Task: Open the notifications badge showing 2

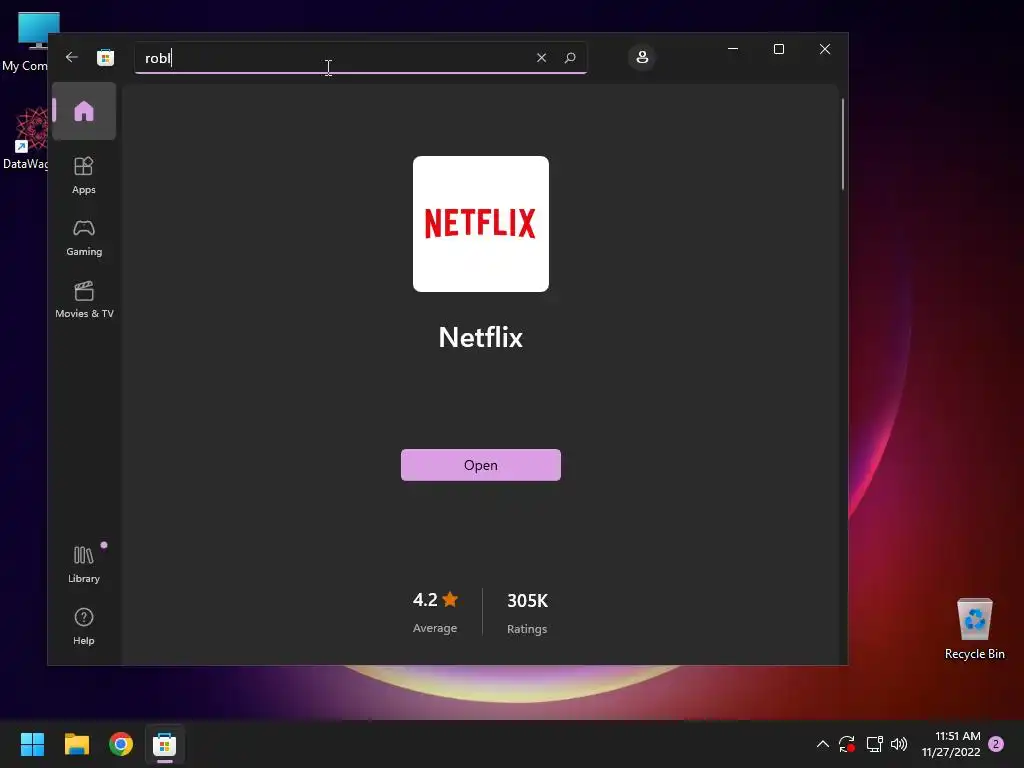Action: click(x=996, y=744)
